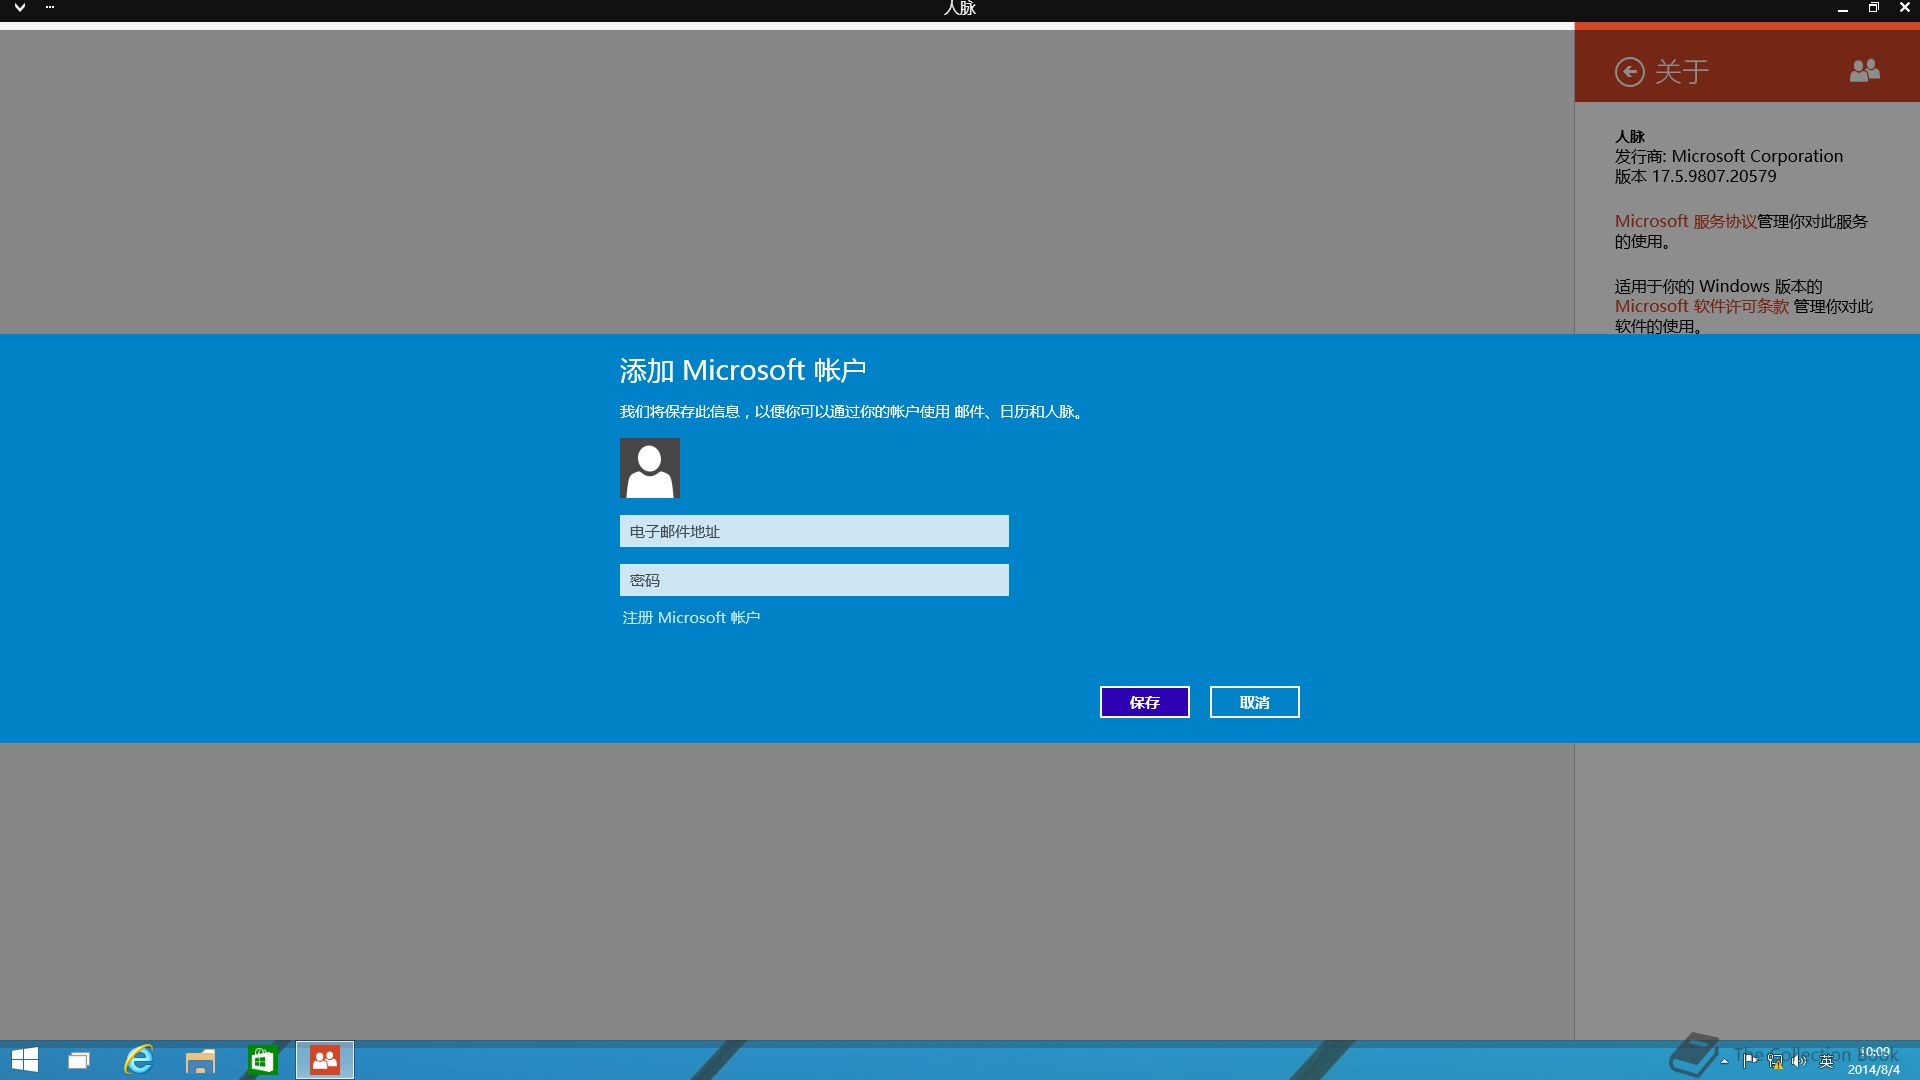Open the title bar dropdown chevron menu
The height and width of the screenshot is (1080, 1920).
(x=19, y=8)
